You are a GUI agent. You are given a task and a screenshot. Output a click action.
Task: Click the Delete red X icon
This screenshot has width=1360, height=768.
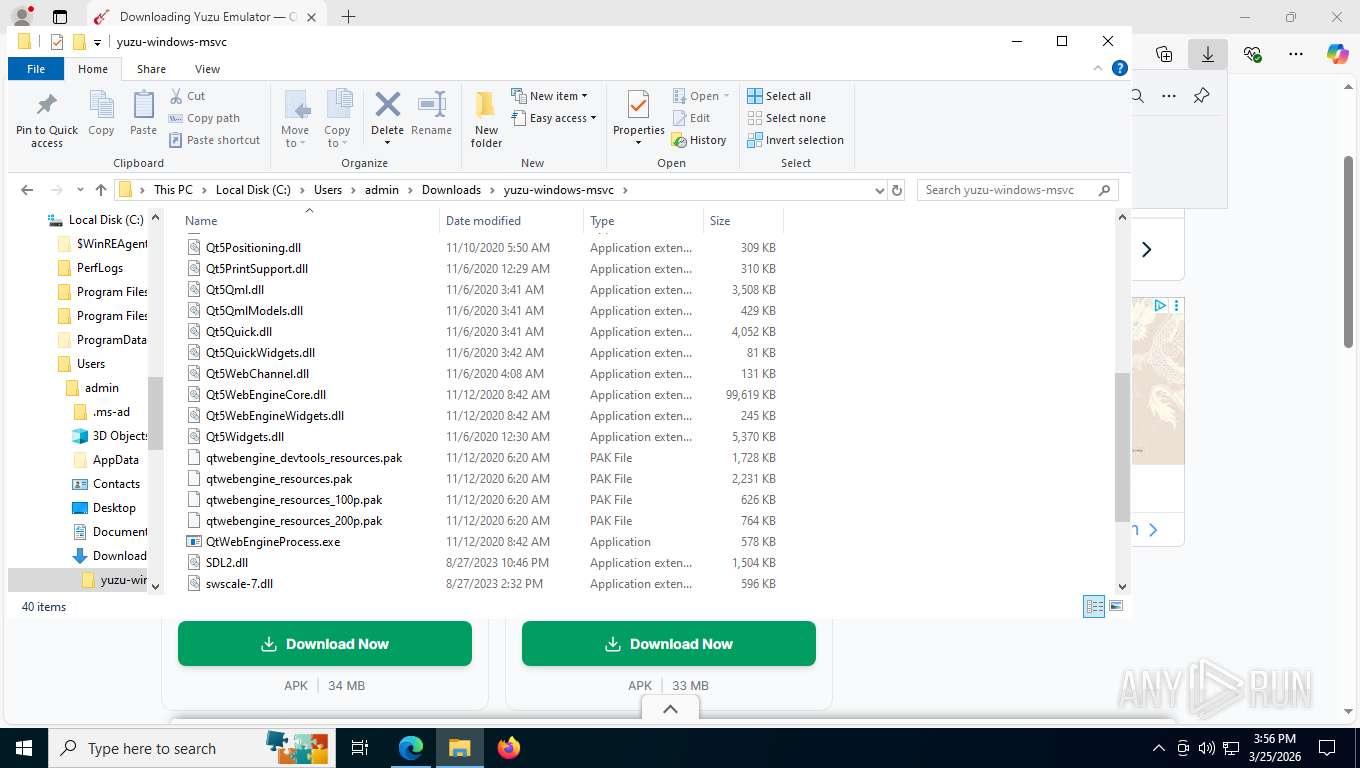pyautogui.click(x=387, y=105)
